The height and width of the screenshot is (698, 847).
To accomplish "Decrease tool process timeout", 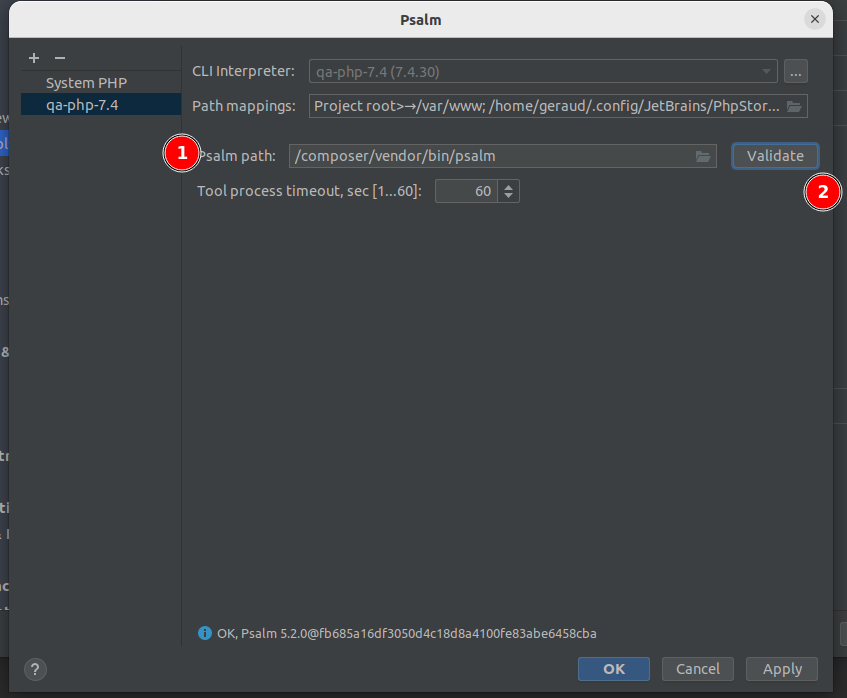I will [508, 196].
